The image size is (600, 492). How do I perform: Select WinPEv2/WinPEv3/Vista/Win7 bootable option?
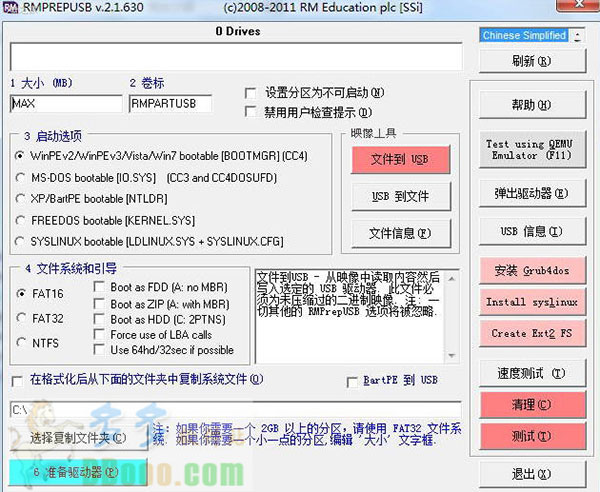click(x=20, y=156)
